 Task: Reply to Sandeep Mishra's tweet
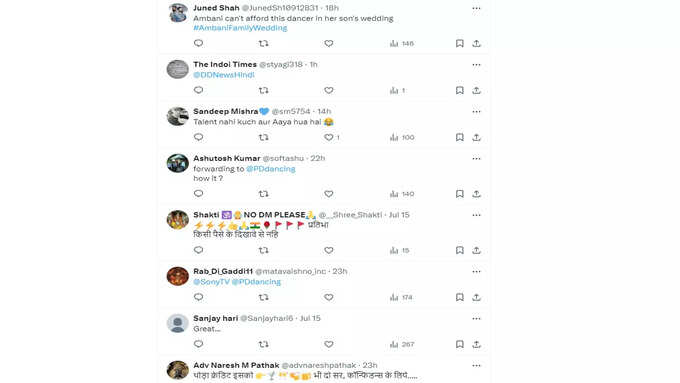[x=199, y=137]
